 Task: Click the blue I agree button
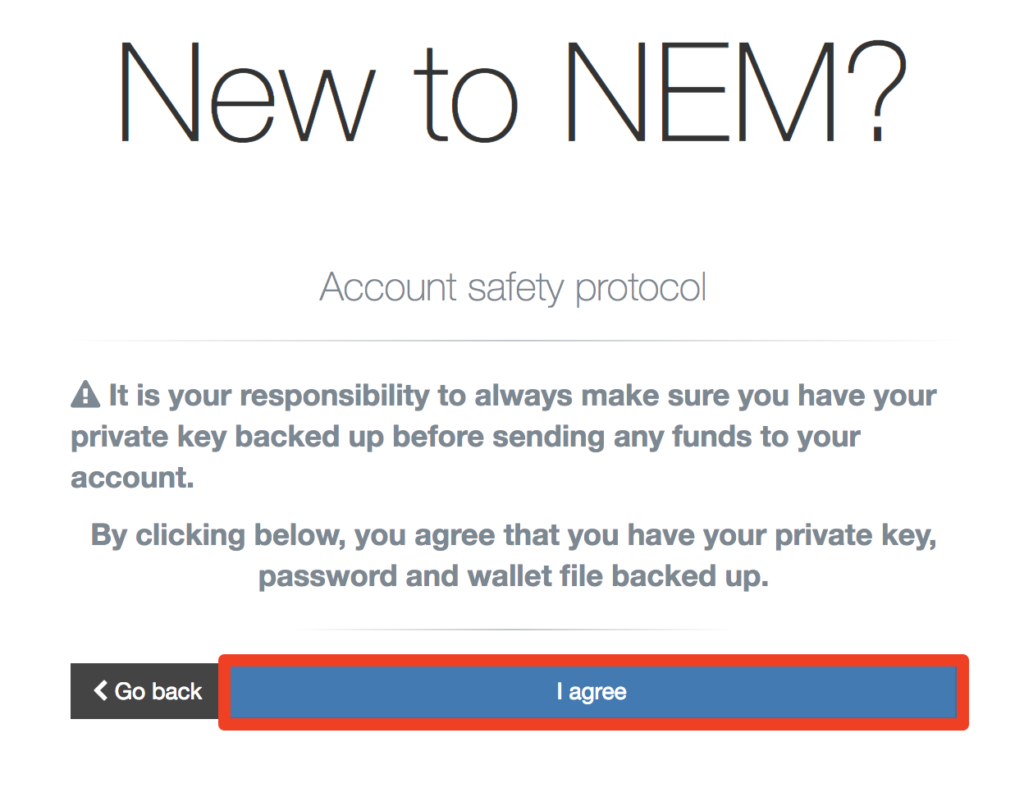click(593, 691)
